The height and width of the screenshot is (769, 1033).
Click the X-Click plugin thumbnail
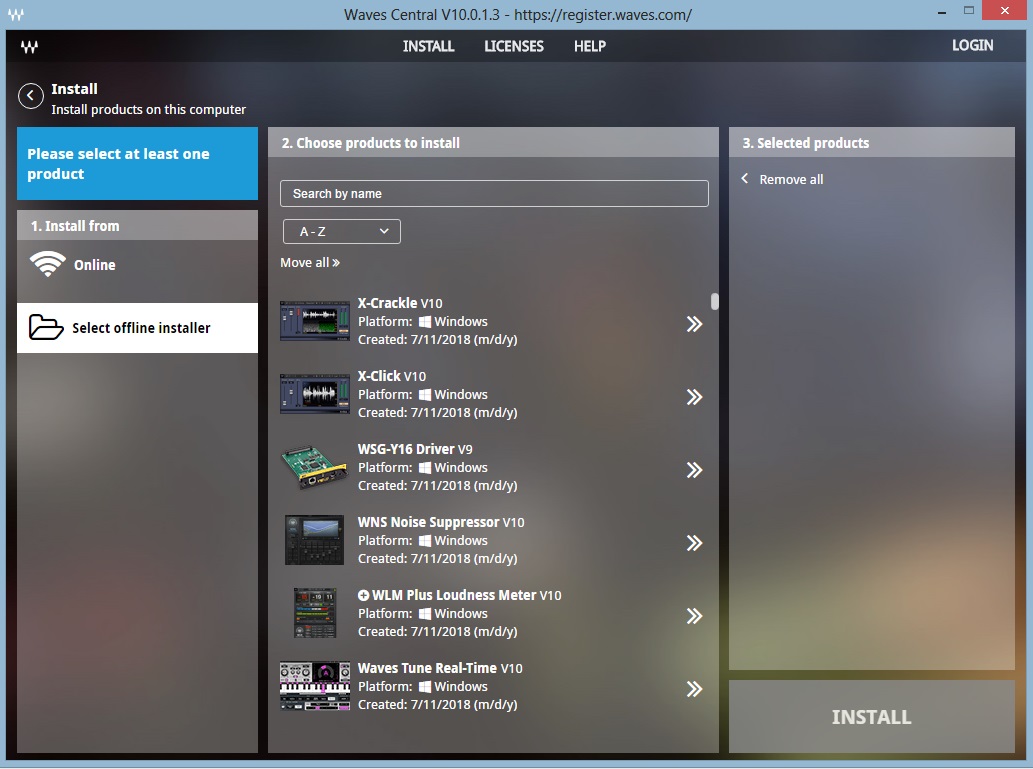point(315,394)
